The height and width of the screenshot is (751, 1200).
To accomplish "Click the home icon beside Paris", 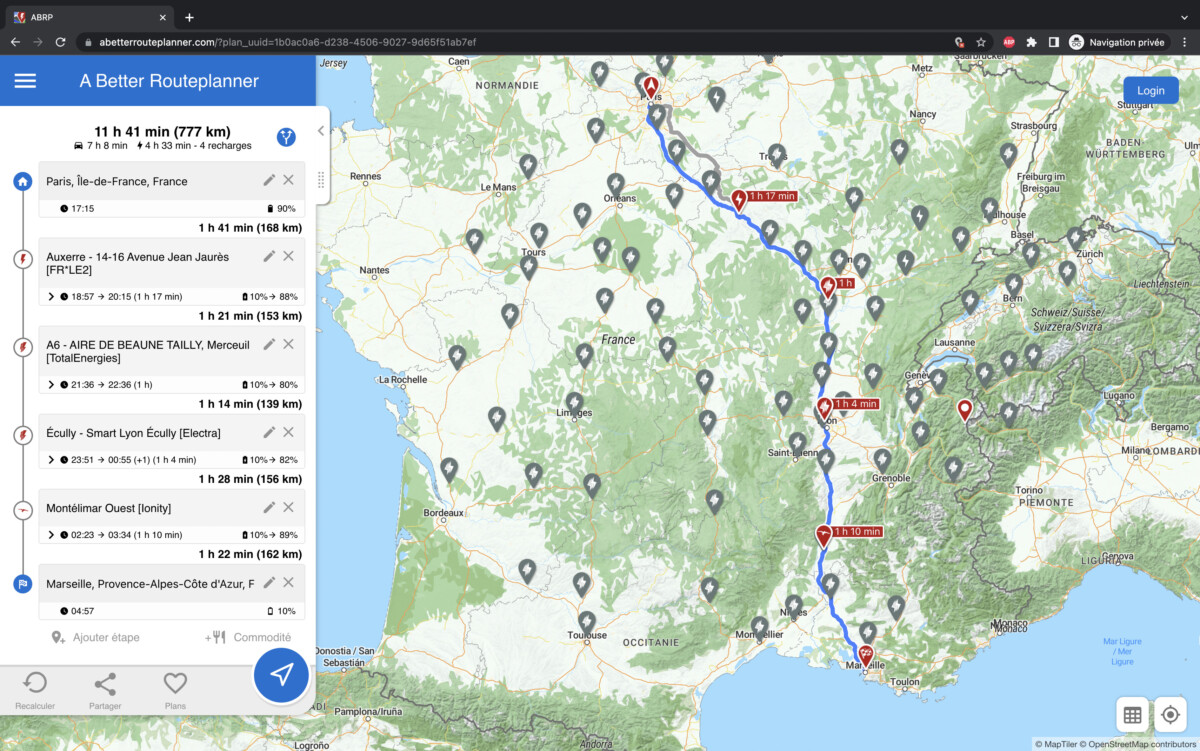I will pos(22,182).
